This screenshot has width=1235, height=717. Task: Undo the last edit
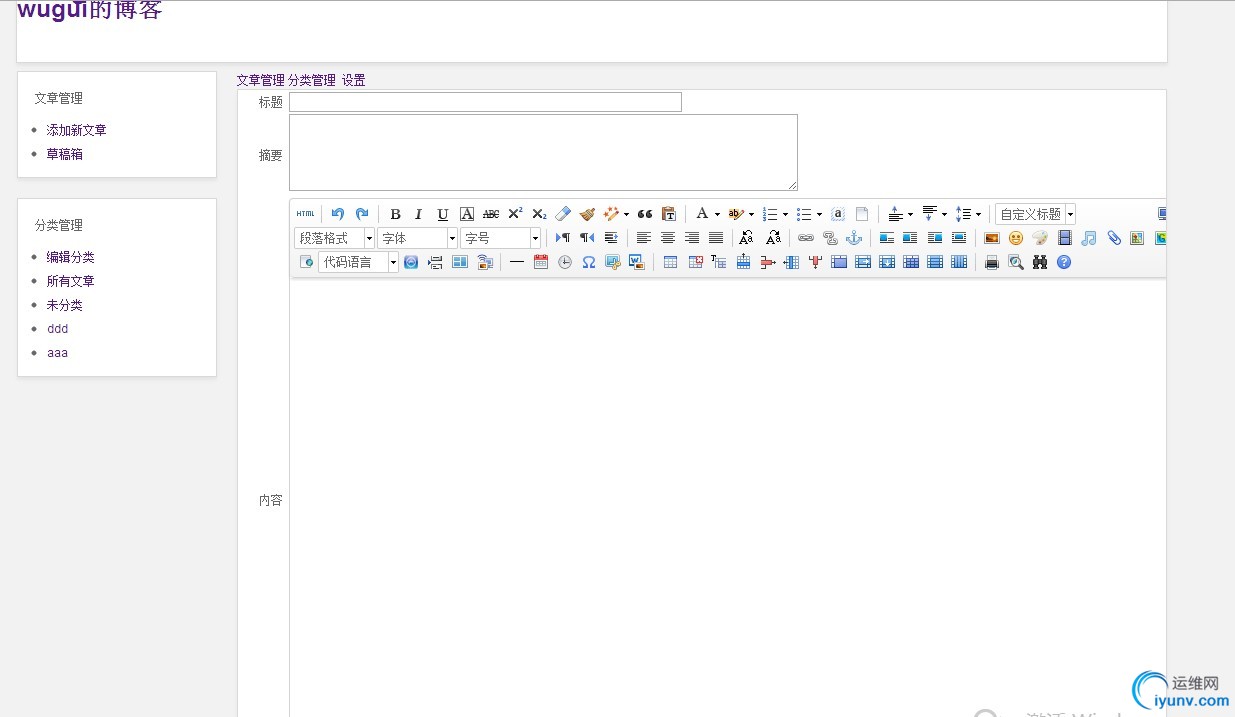tap(338, 214)
